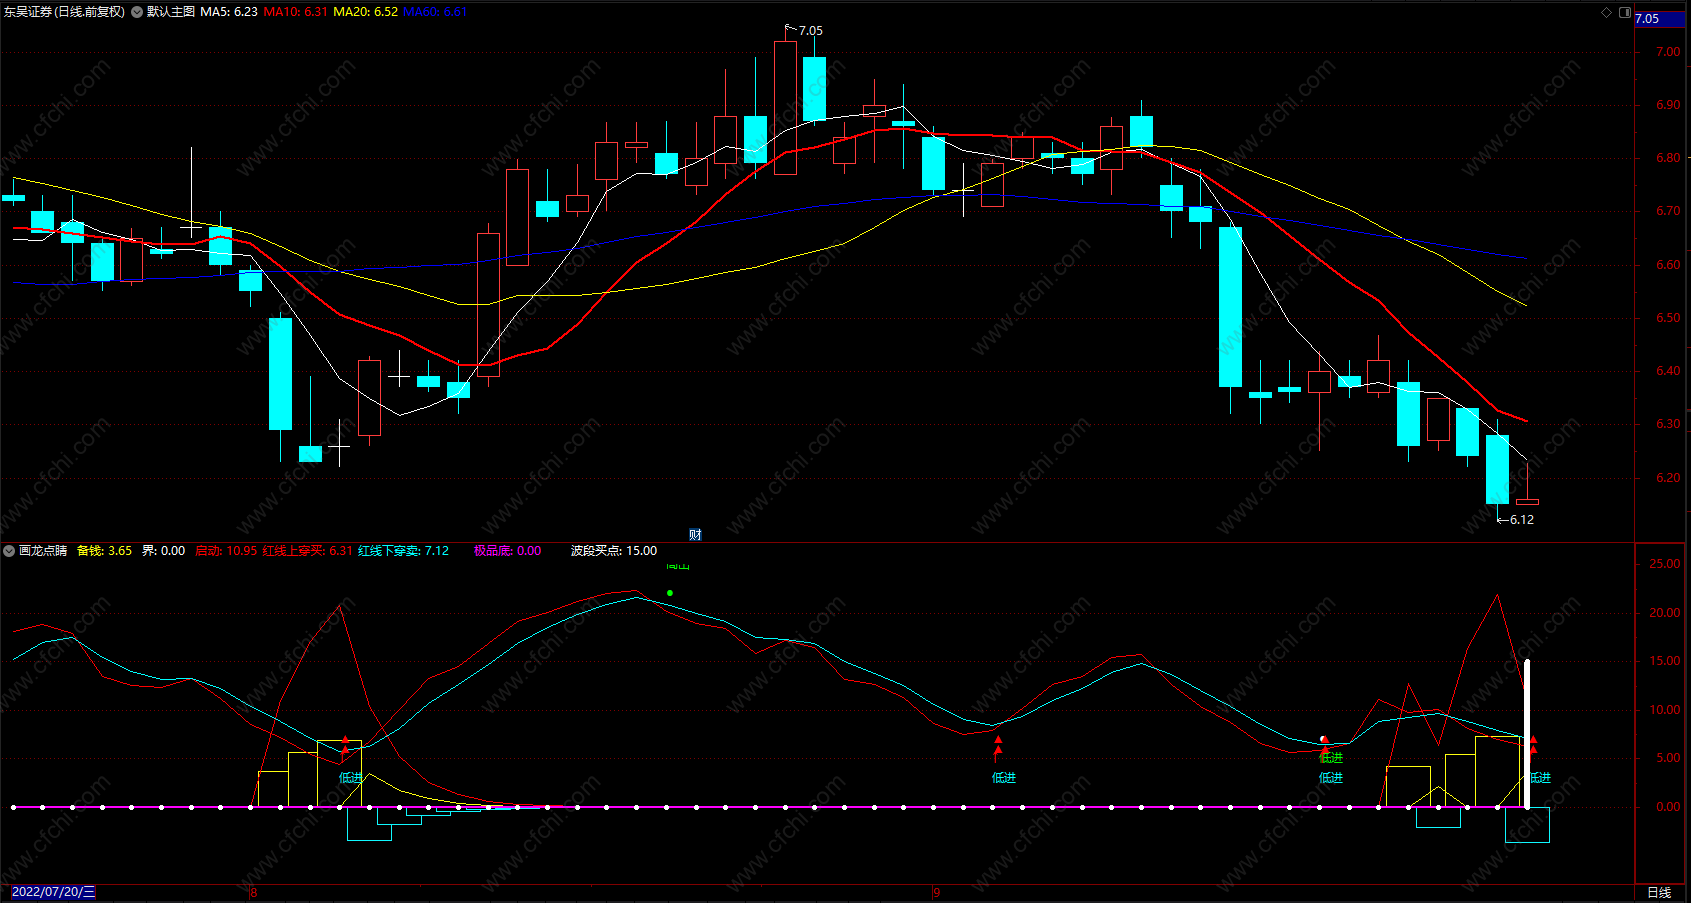Expand the 画龙点睛 sub-indicator dropdown arrow
This screenshot has height=903, width=1691.
(x=9, y=551)
